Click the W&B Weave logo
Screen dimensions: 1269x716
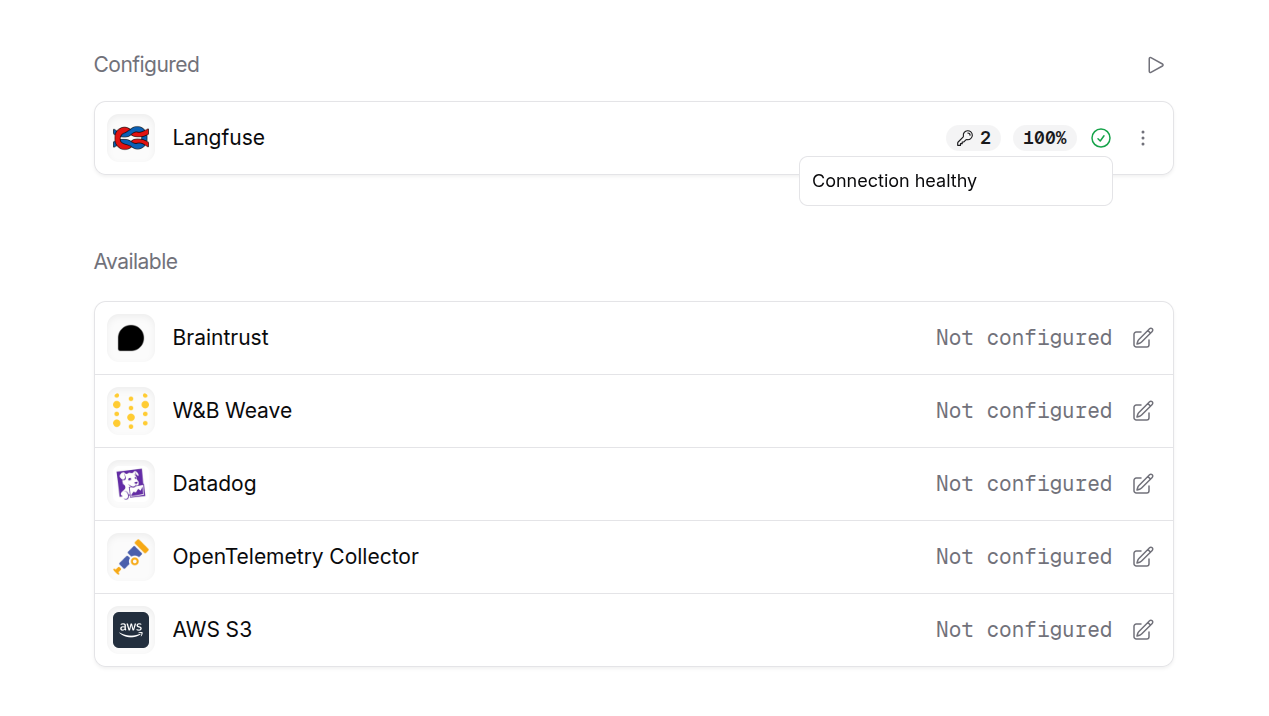pyautogui.click(x=131, y=411)
